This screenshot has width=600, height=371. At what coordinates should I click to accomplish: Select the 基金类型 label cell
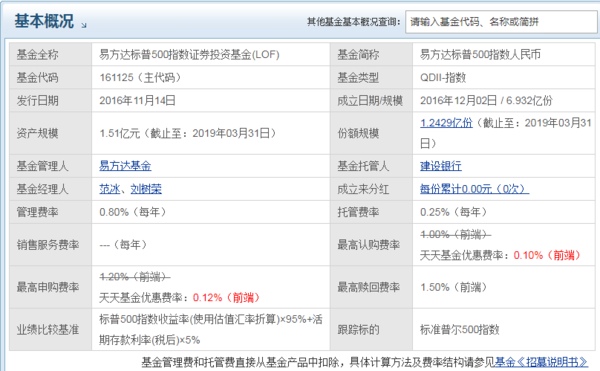pos(372,78)
